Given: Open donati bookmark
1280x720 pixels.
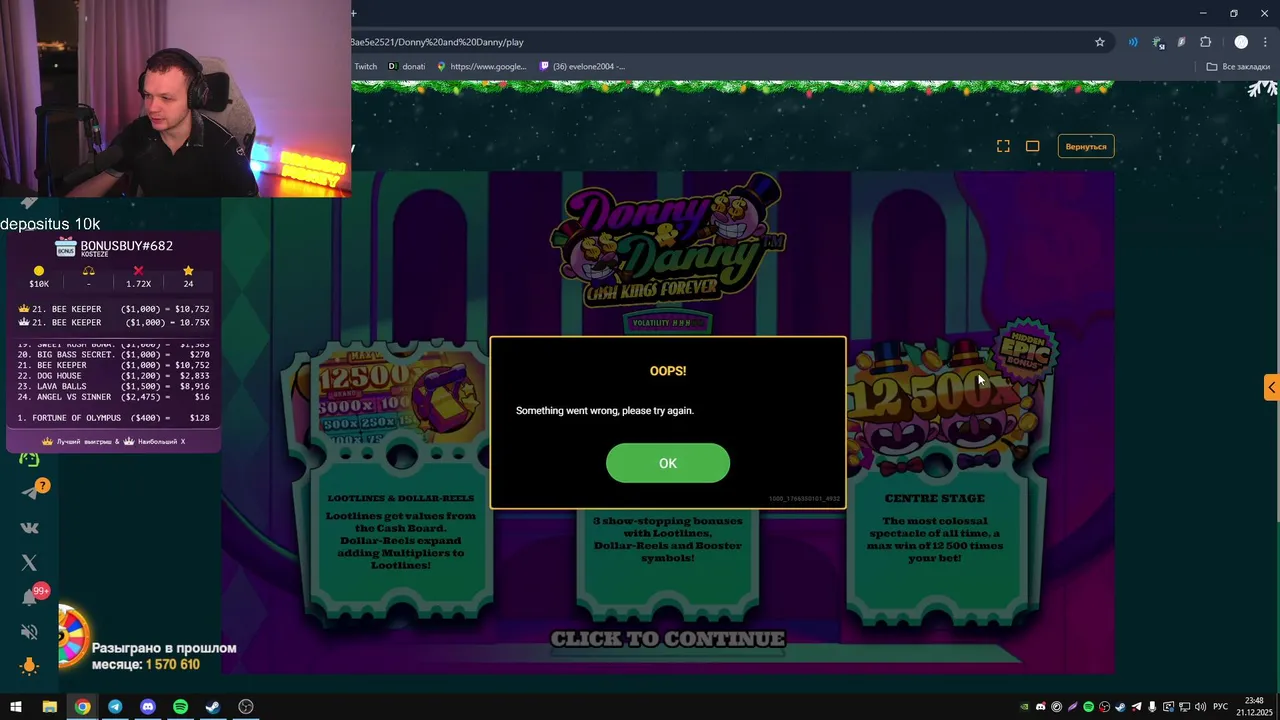Looking at the screenshot, I should click(x=407, y=67).
